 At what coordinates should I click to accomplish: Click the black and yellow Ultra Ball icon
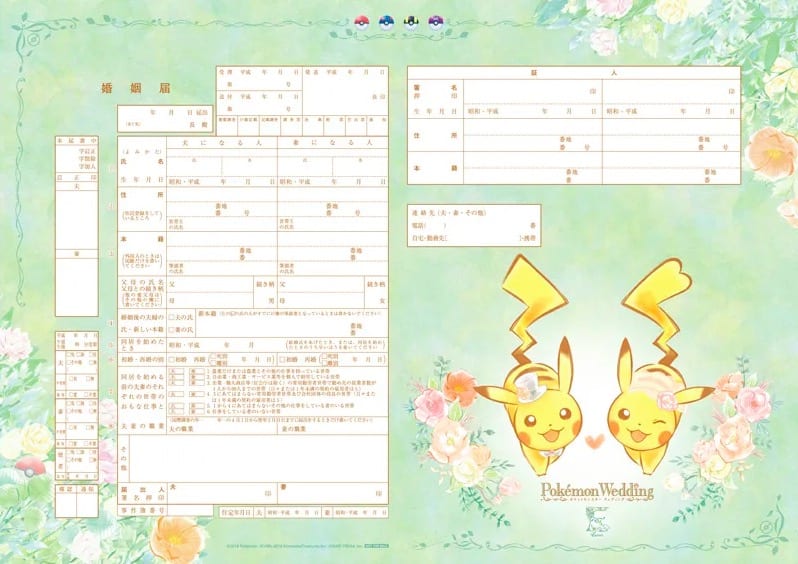(410, 20)
